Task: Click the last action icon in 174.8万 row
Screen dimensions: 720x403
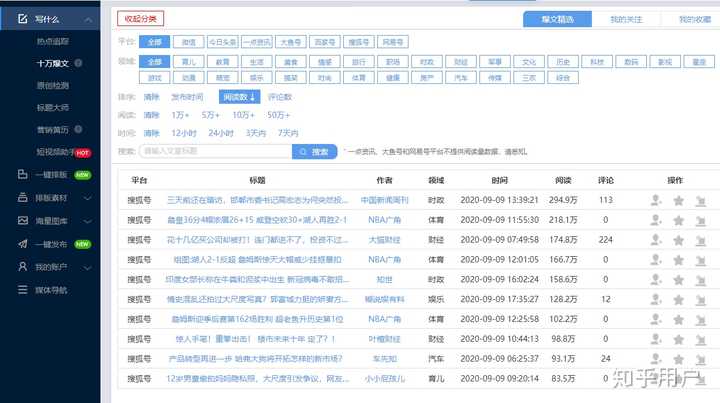Action: click(x=700, y=240)
